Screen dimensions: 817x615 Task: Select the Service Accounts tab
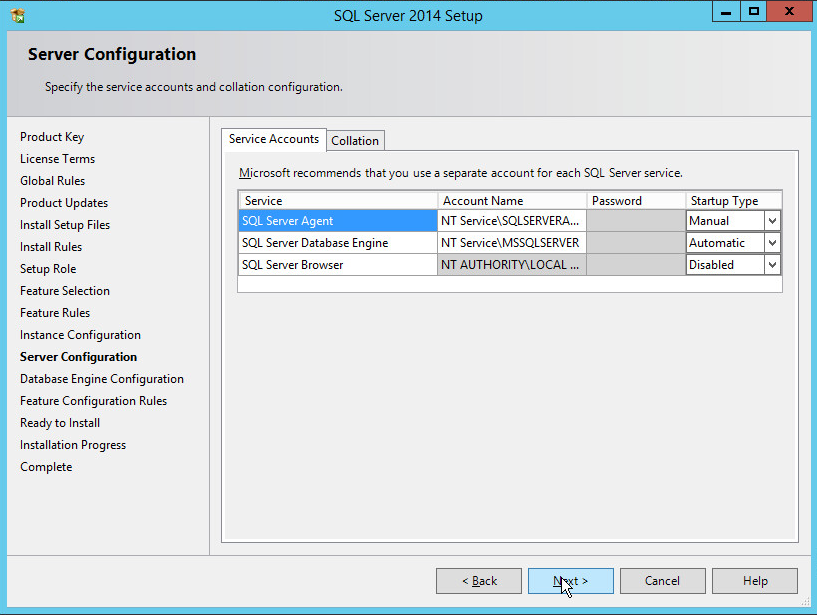click(274, 139)
